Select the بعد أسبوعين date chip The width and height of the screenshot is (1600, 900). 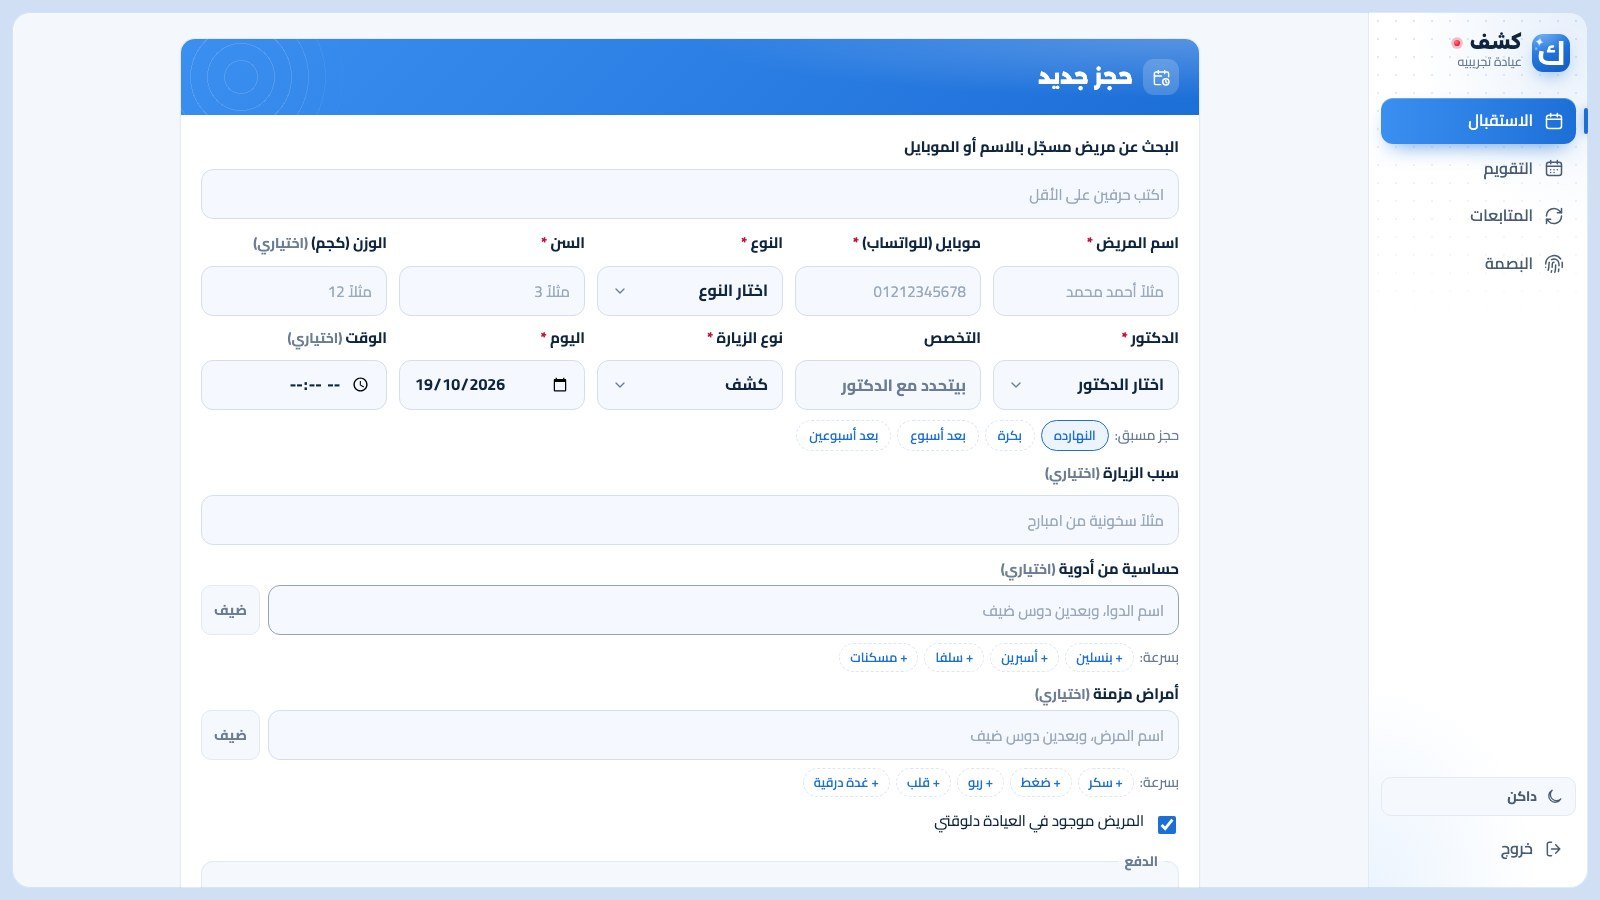[x=844, y=436]
